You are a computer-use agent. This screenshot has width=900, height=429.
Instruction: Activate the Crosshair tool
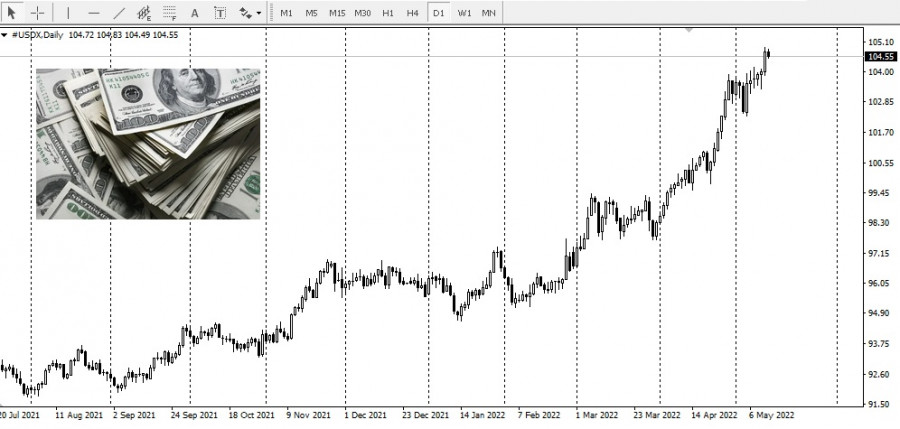(37, 12)
